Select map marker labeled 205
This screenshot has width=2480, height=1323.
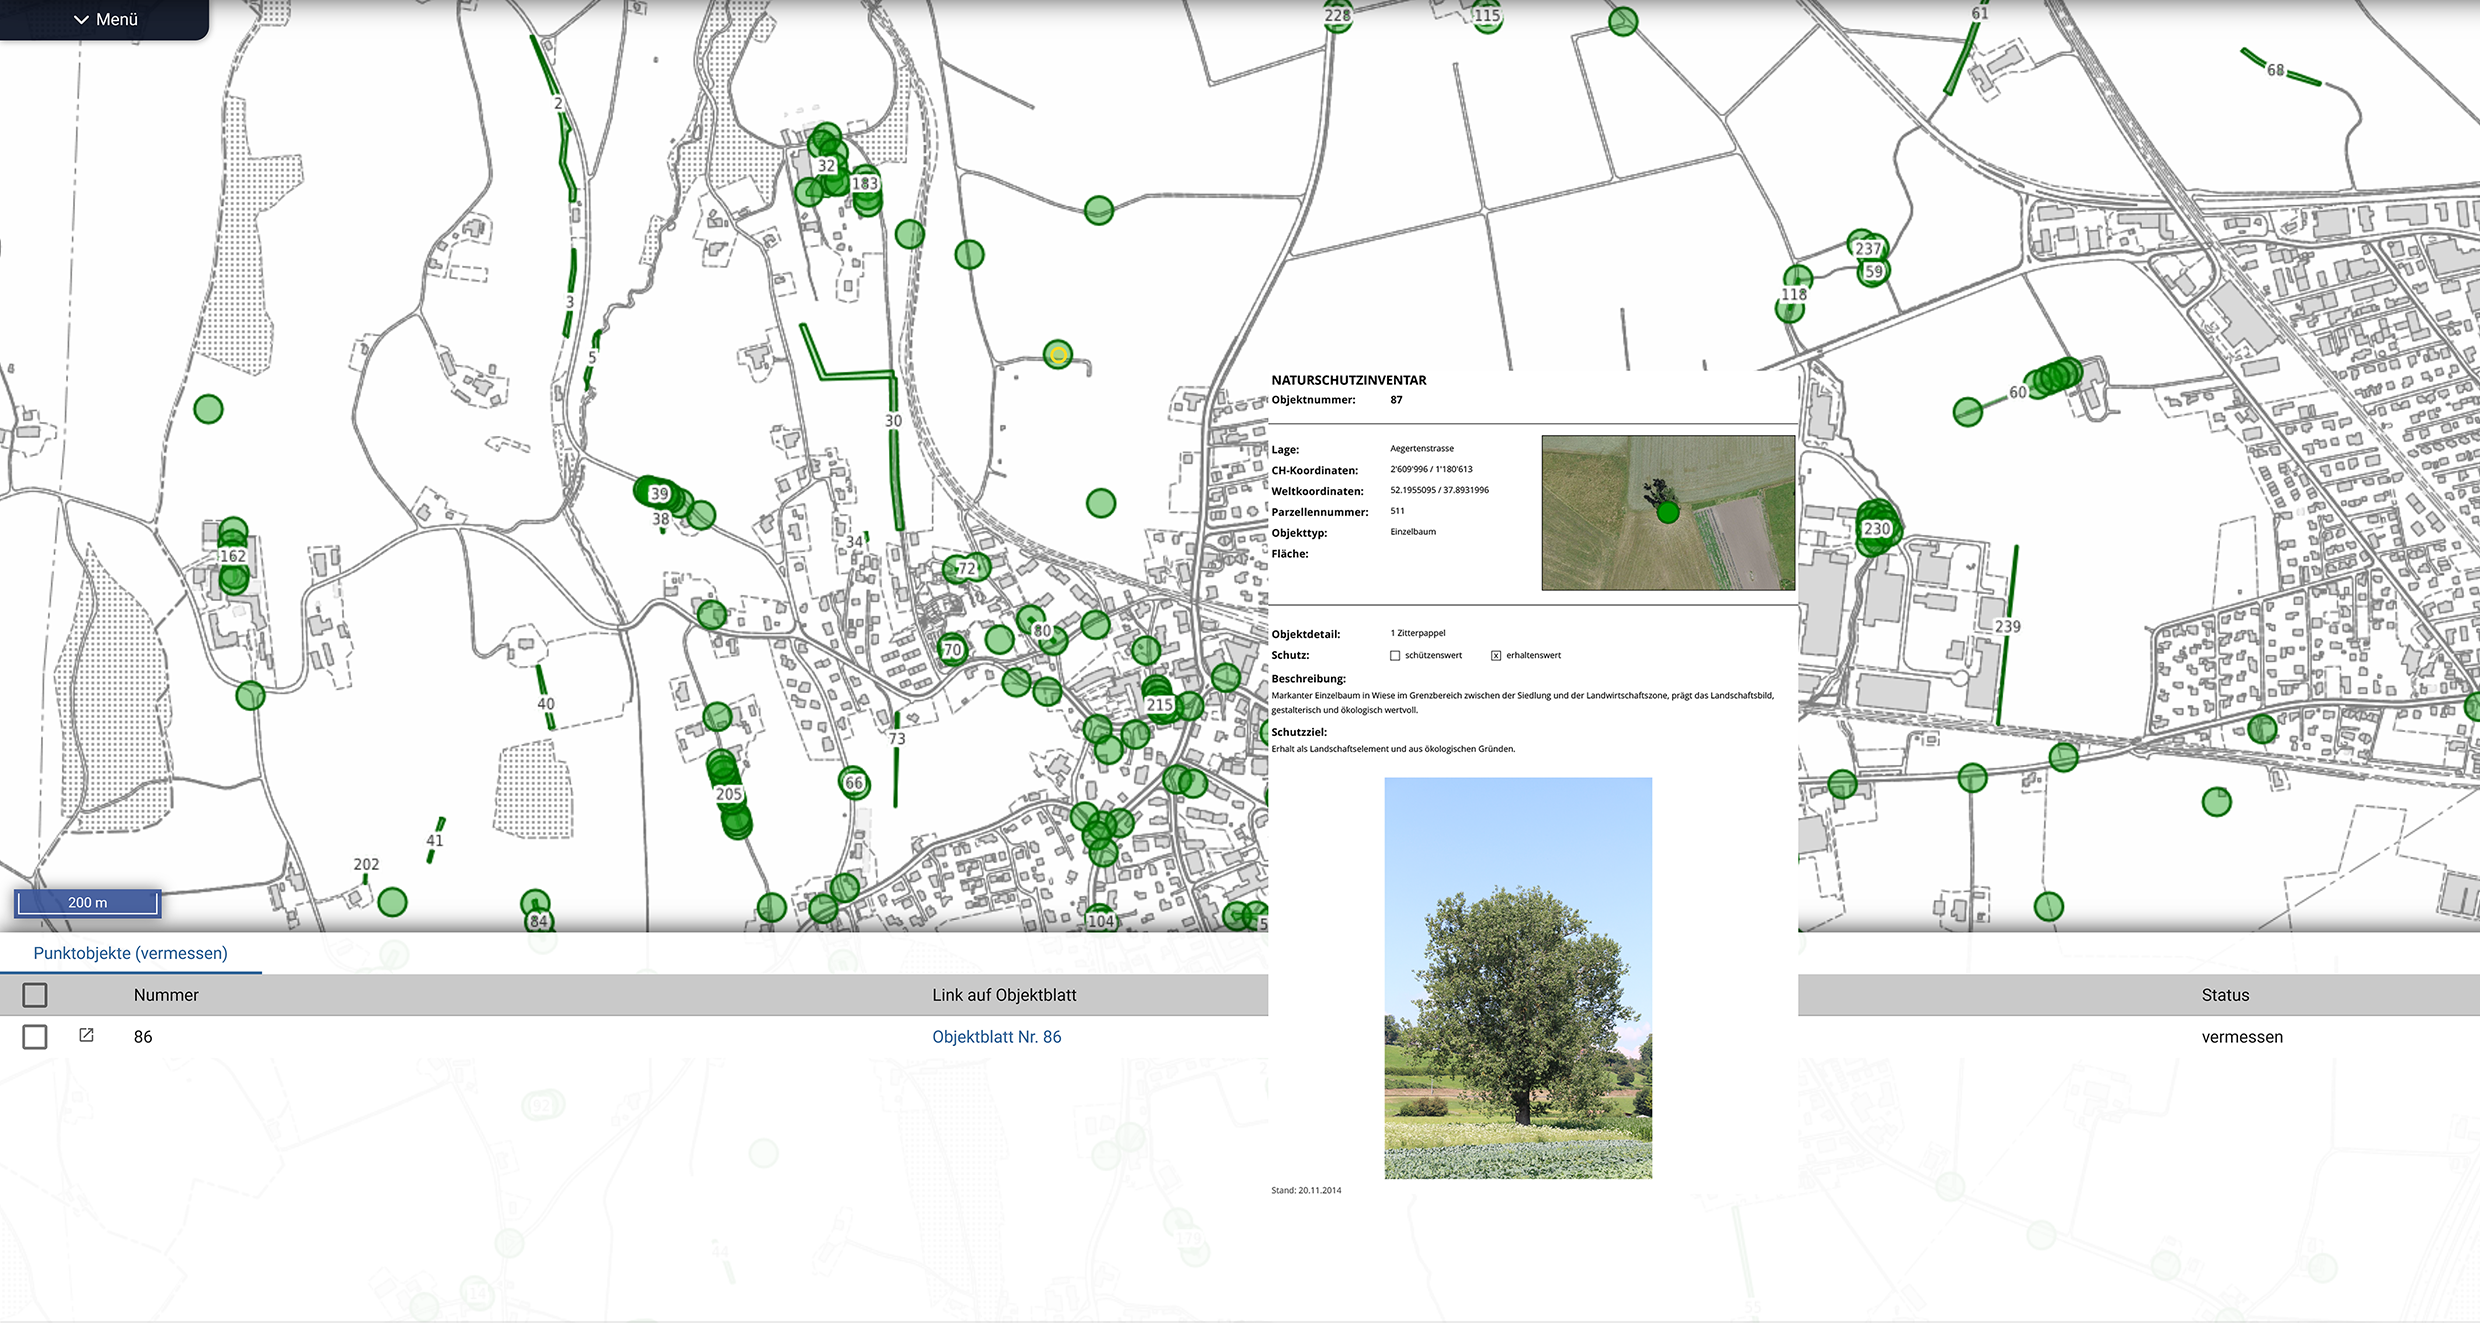[728, 794]
